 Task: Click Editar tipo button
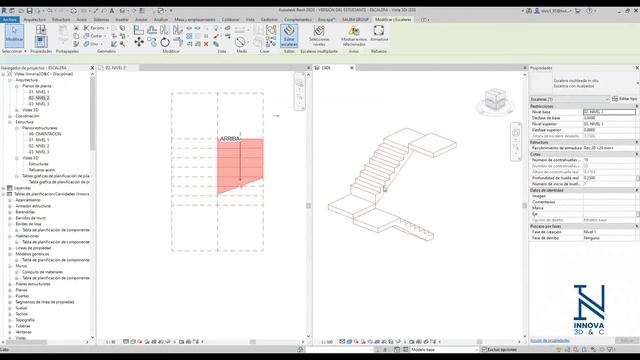[x=625, y=99]
